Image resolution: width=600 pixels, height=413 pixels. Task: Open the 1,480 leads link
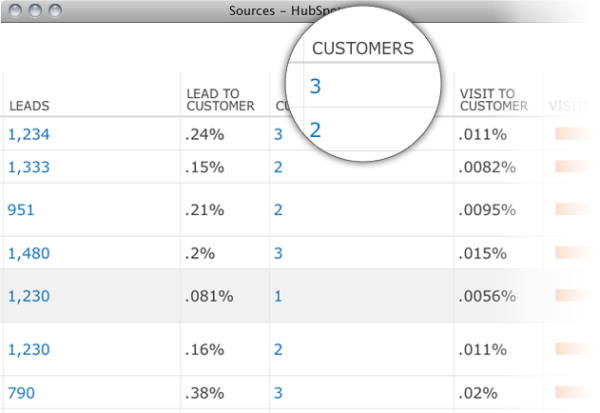(x=27, y=253)
